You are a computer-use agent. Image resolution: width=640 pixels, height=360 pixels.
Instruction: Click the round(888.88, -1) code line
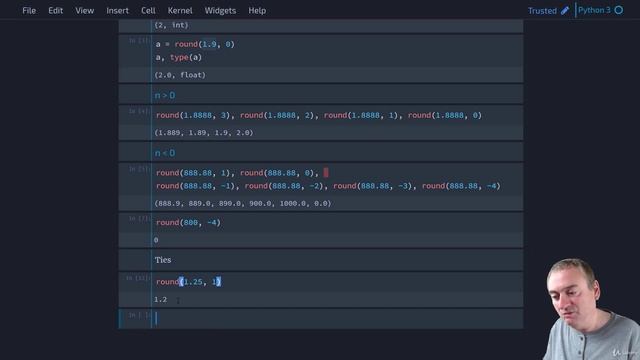tap(328, 186)
